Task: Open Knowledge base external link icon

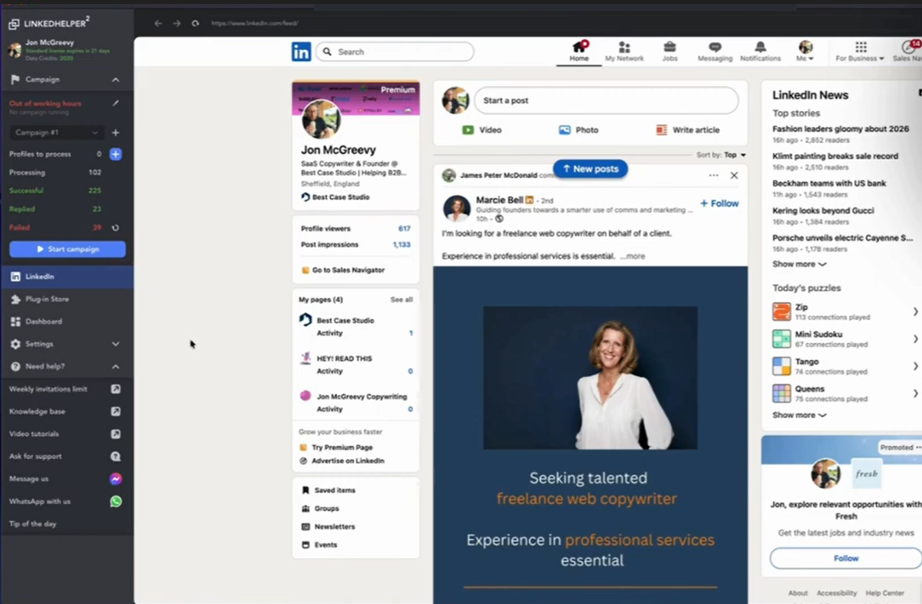Action: click(x=116, y=411)
